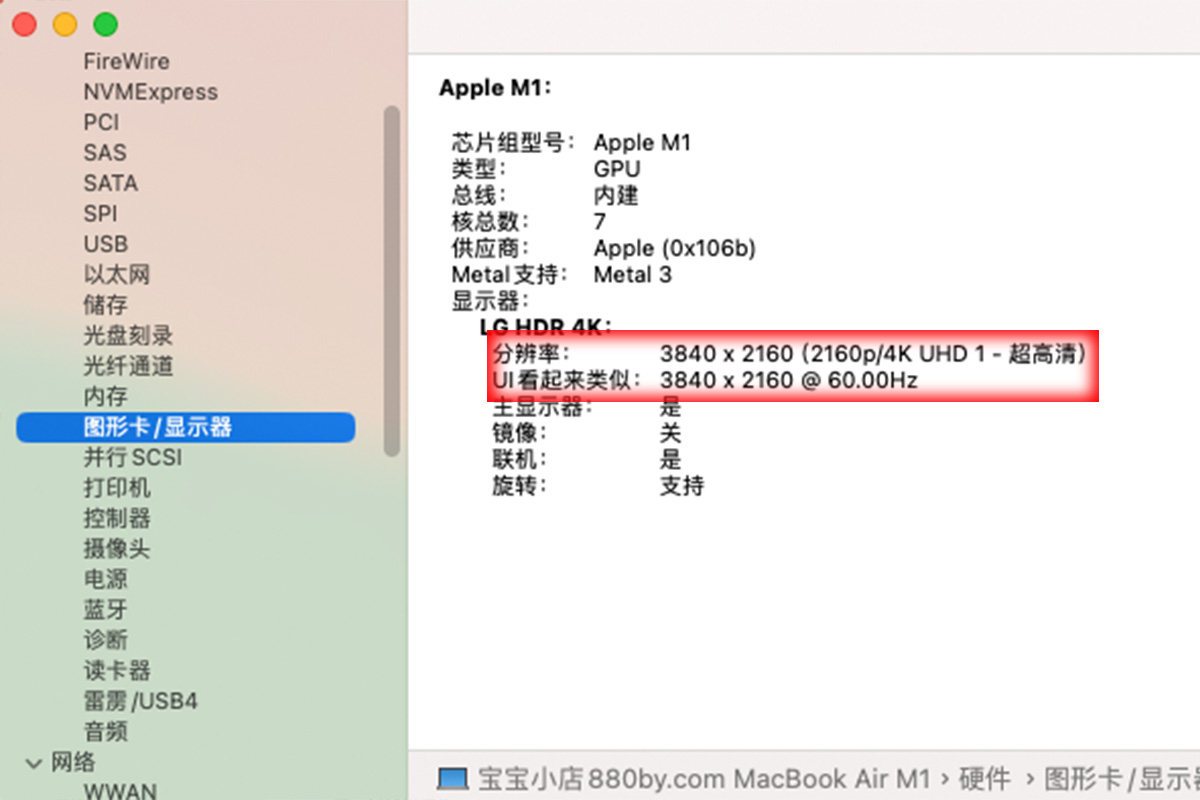Open the SPI sidebar entry

100,214
